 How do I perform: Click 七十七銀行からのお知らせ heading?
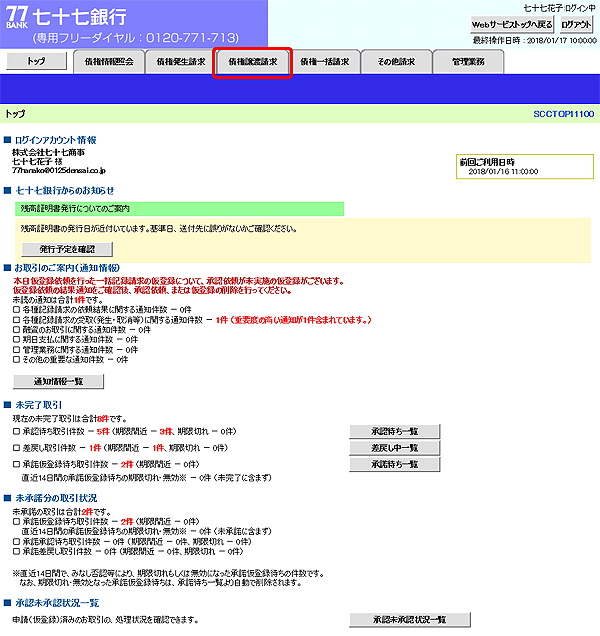point(65,191)
